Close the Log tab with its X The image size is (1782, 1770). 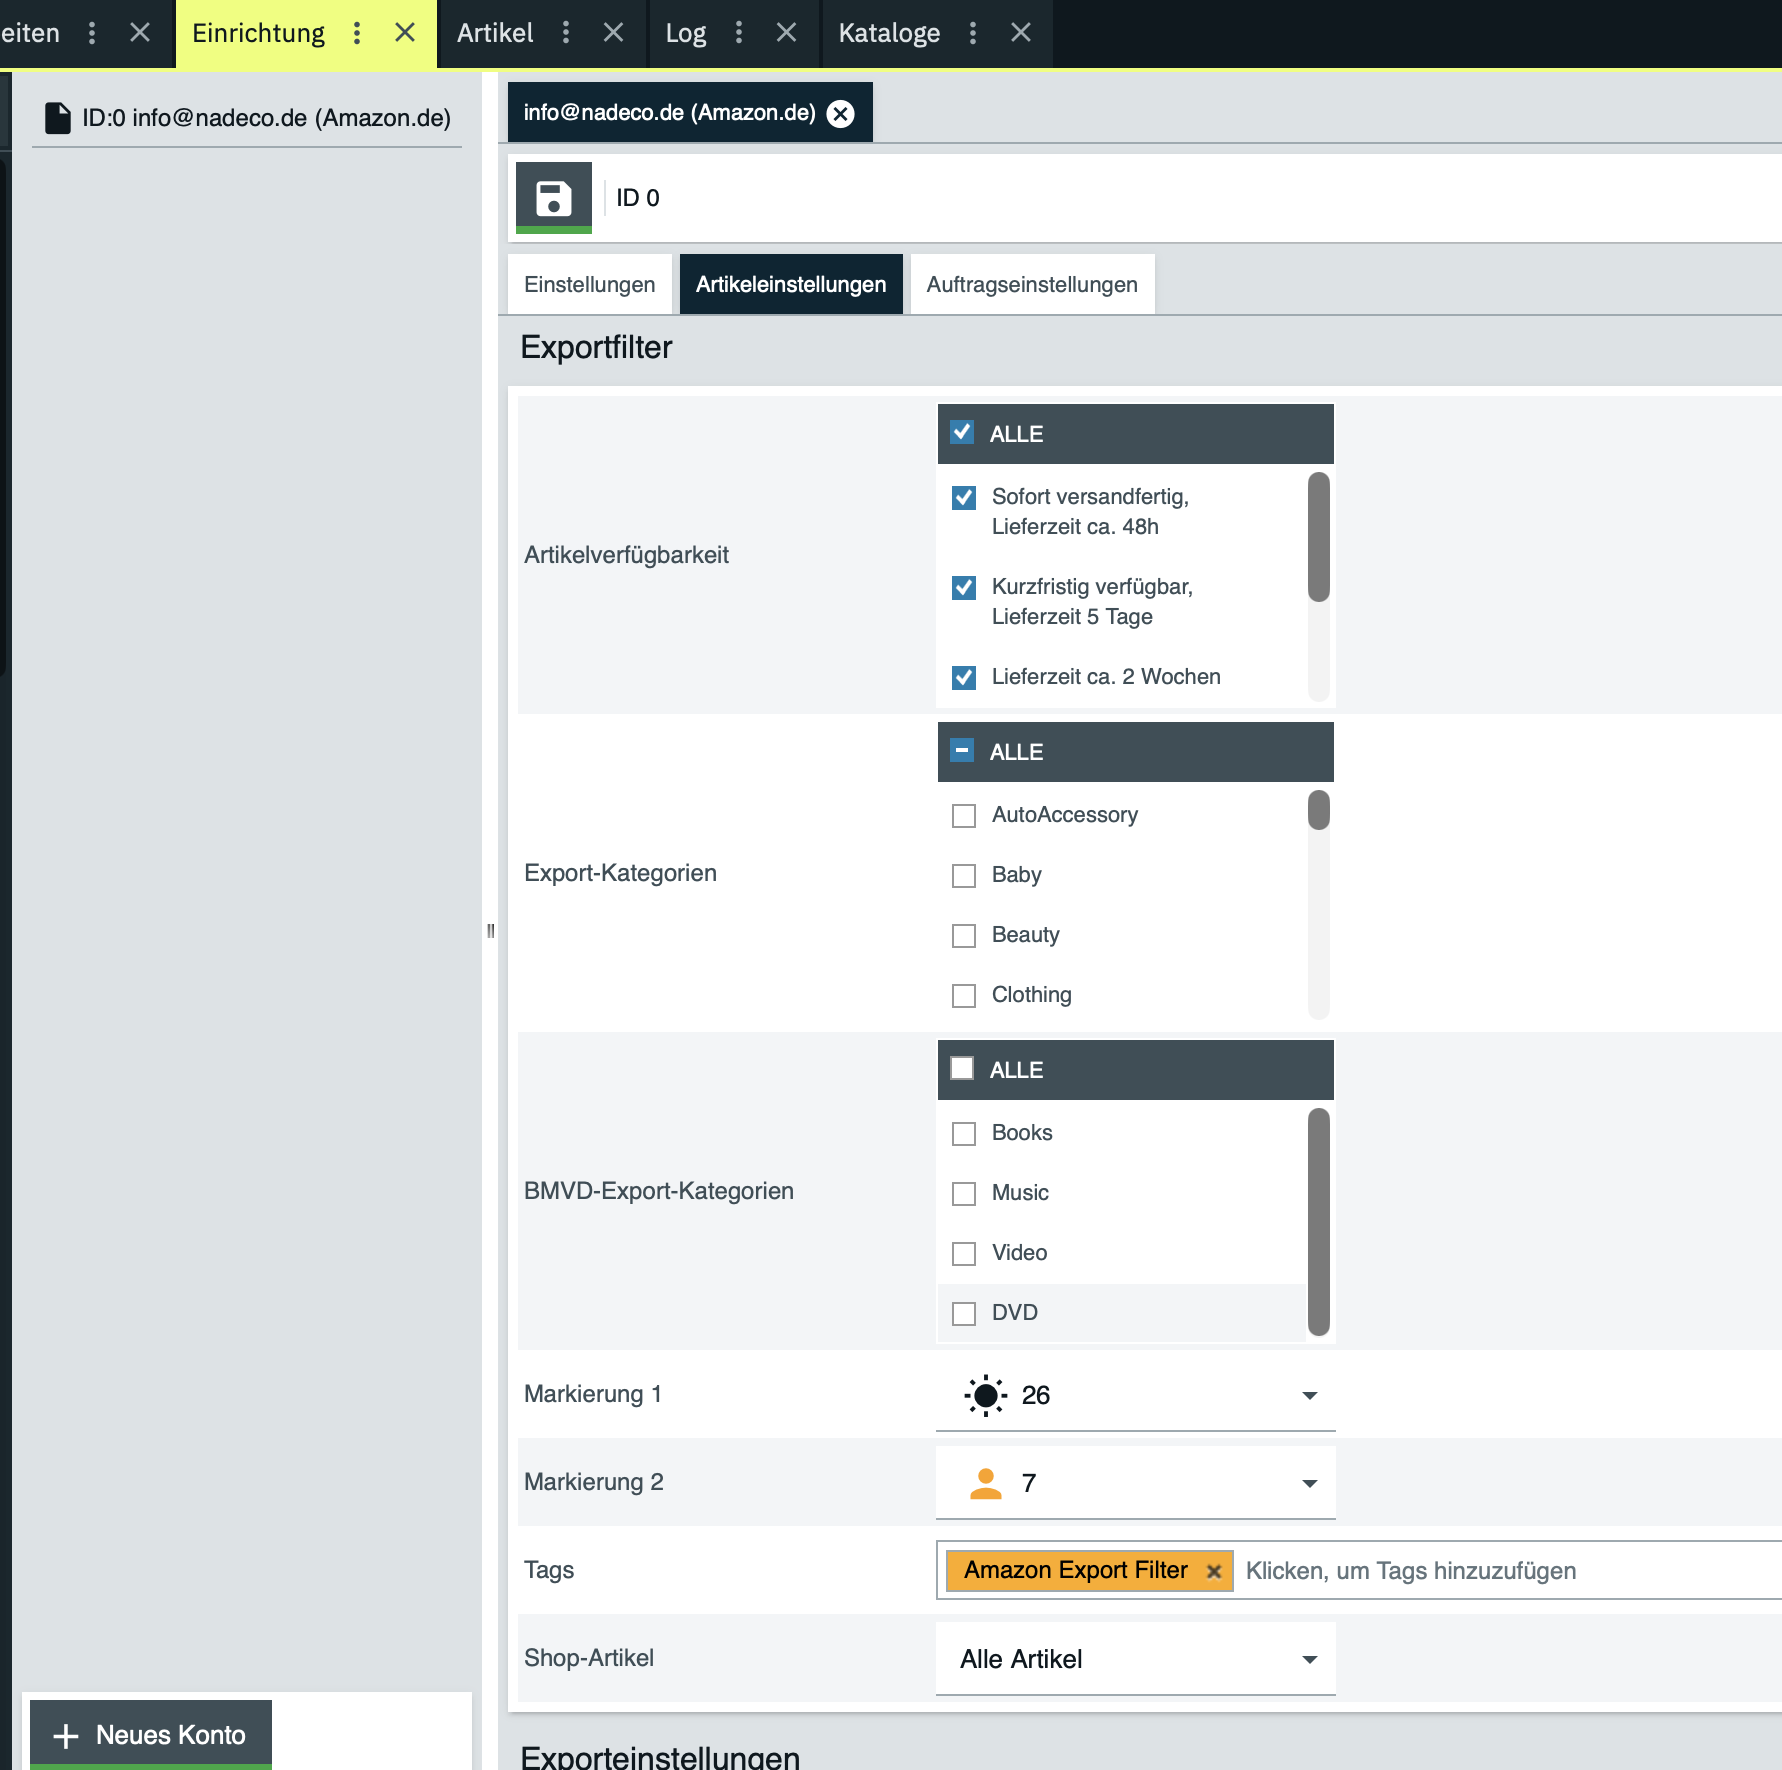click(x=786, y=33)
